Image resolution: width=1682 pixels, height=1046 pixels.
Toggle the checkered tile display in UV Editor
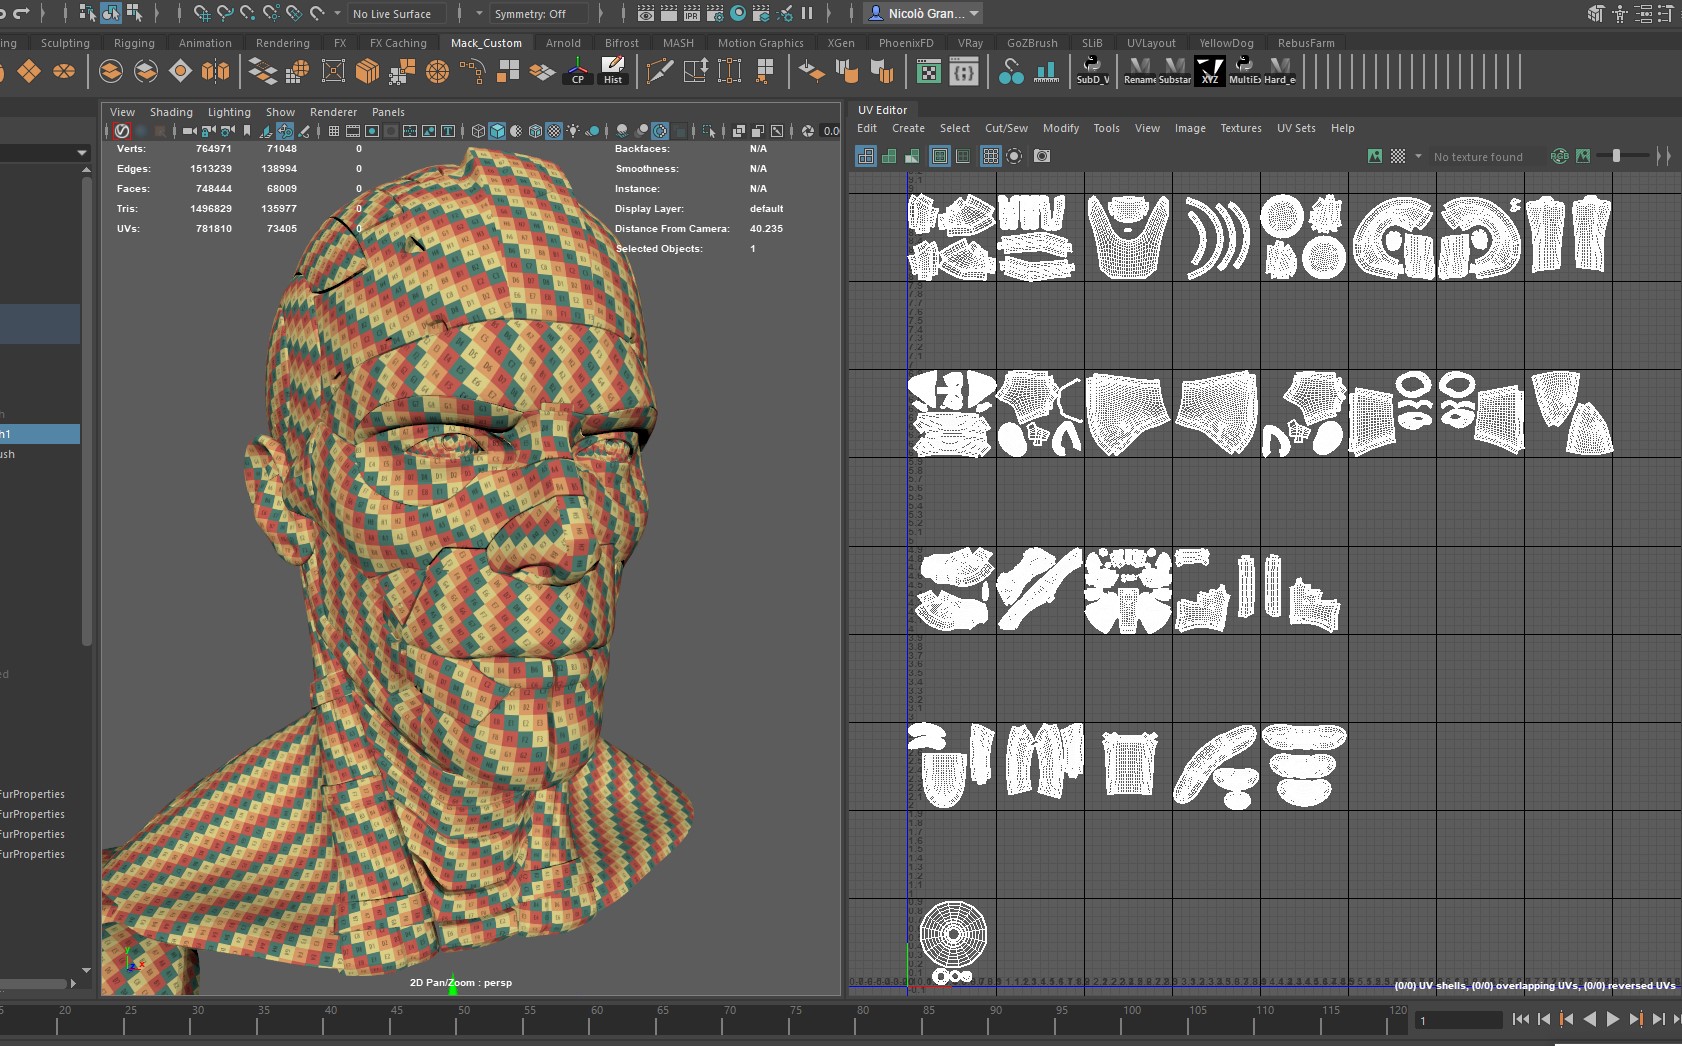click(x=1398, y=156)
